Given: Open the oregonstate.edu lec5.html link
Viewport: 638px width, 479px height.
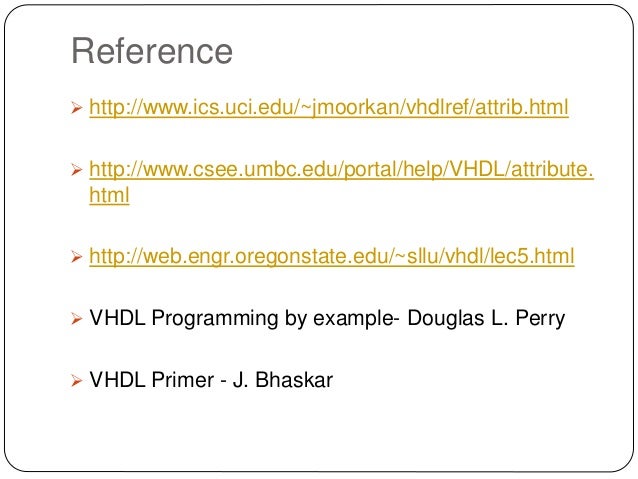Looking at the screenshot, I should tap(332, 256).
